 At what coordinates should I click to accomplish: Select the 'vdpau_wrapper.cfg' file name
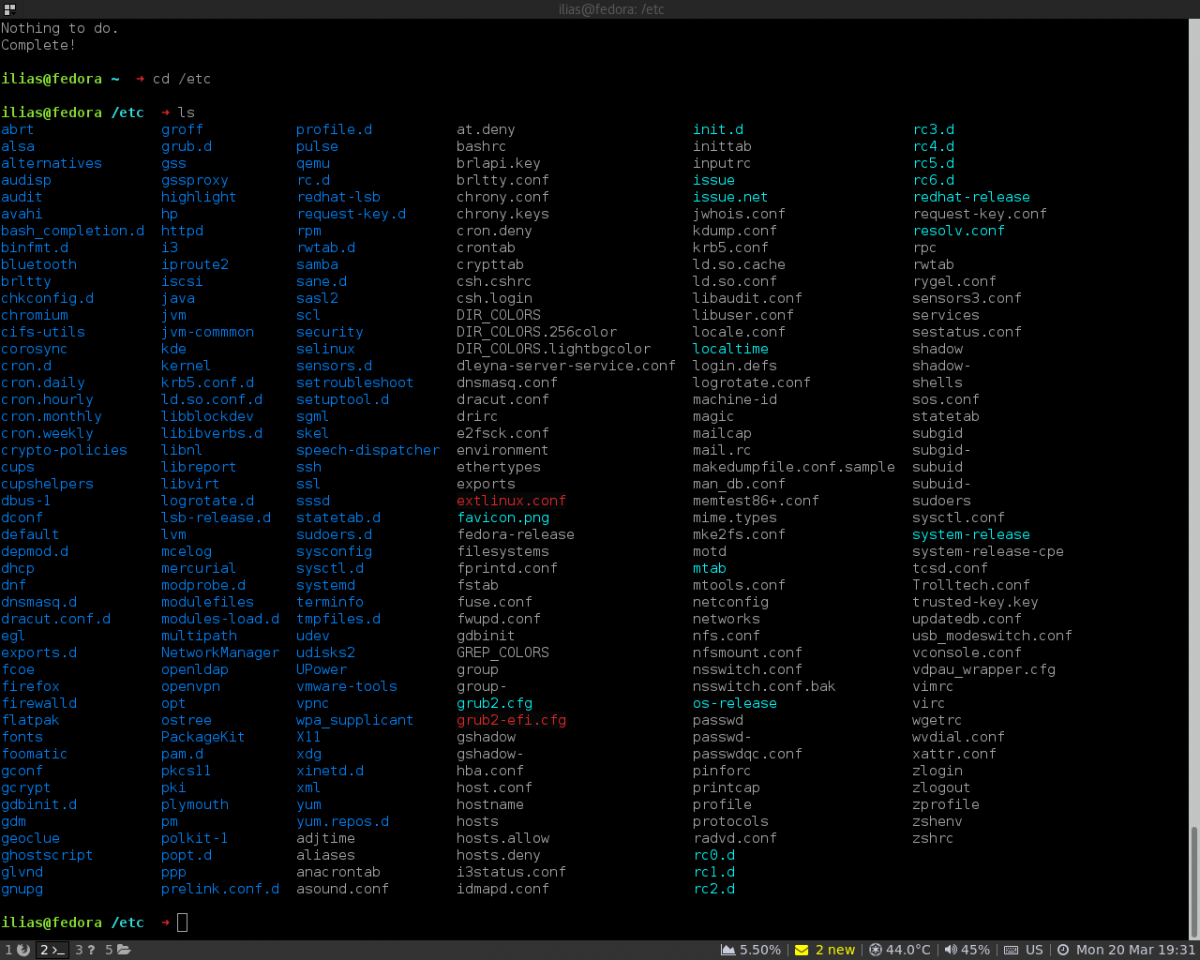pos(984,669)
